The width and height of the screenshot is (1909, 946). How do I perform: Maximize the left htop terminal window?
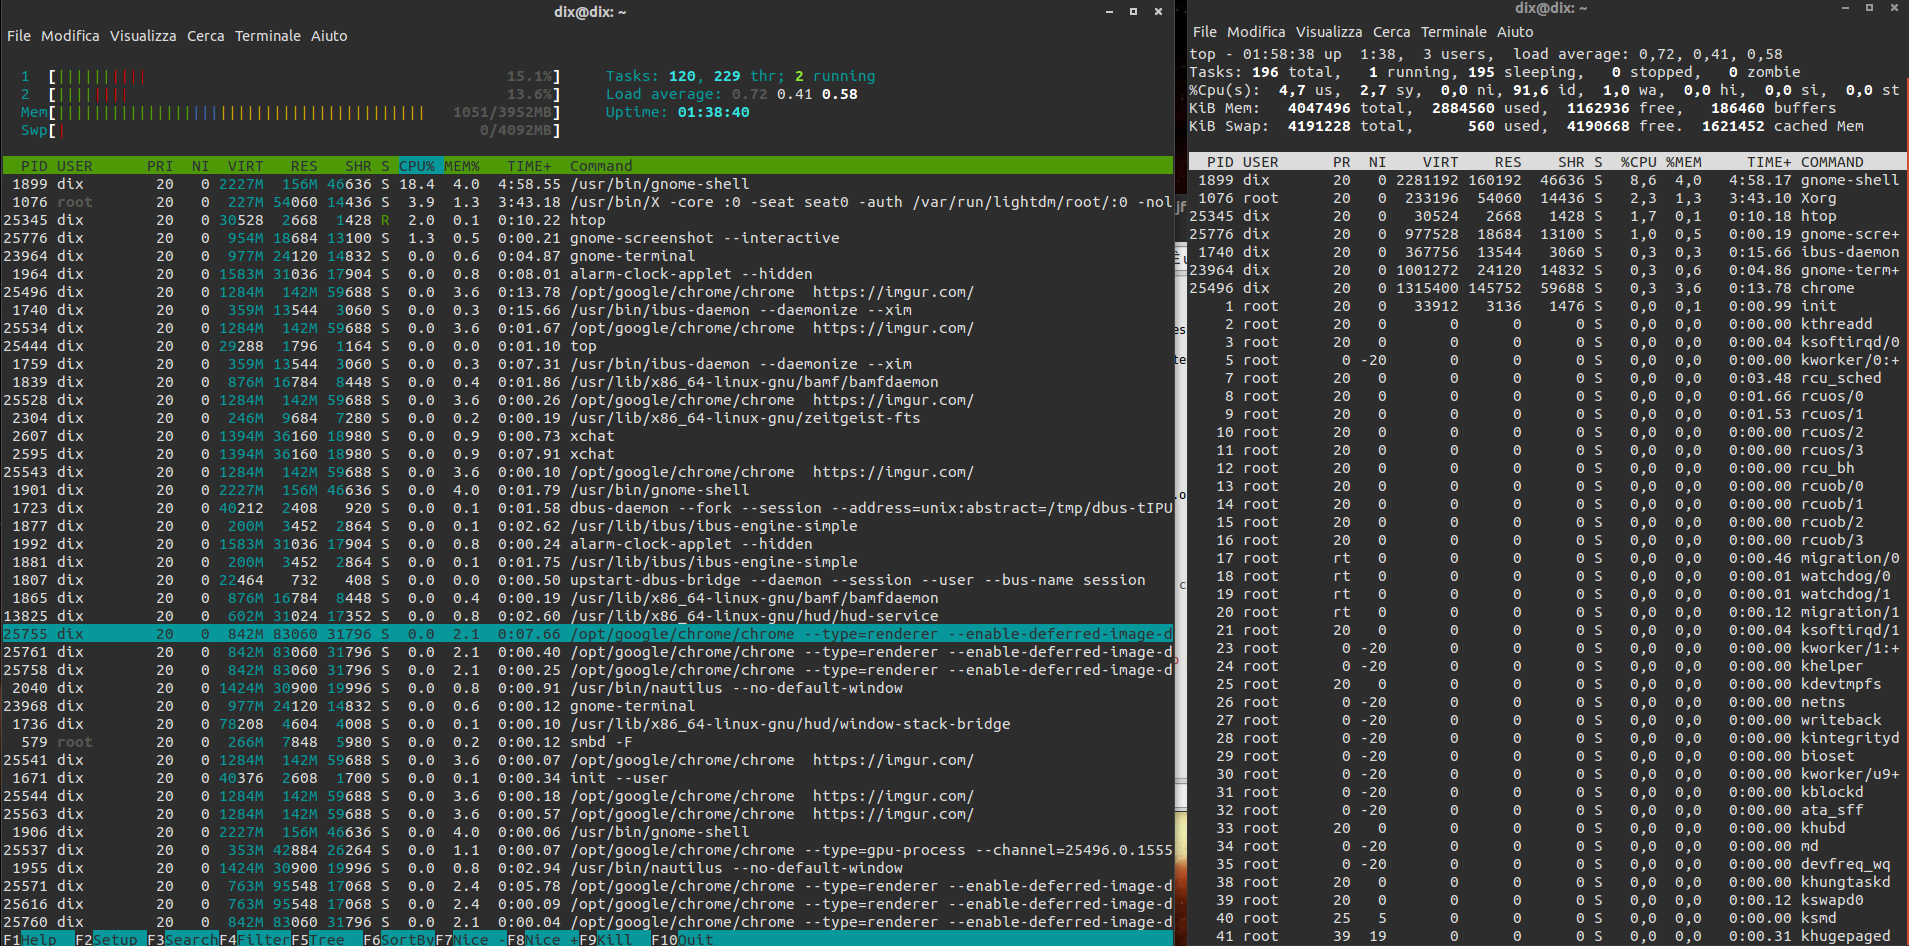pyautogui.click(x=1133, y=12)
